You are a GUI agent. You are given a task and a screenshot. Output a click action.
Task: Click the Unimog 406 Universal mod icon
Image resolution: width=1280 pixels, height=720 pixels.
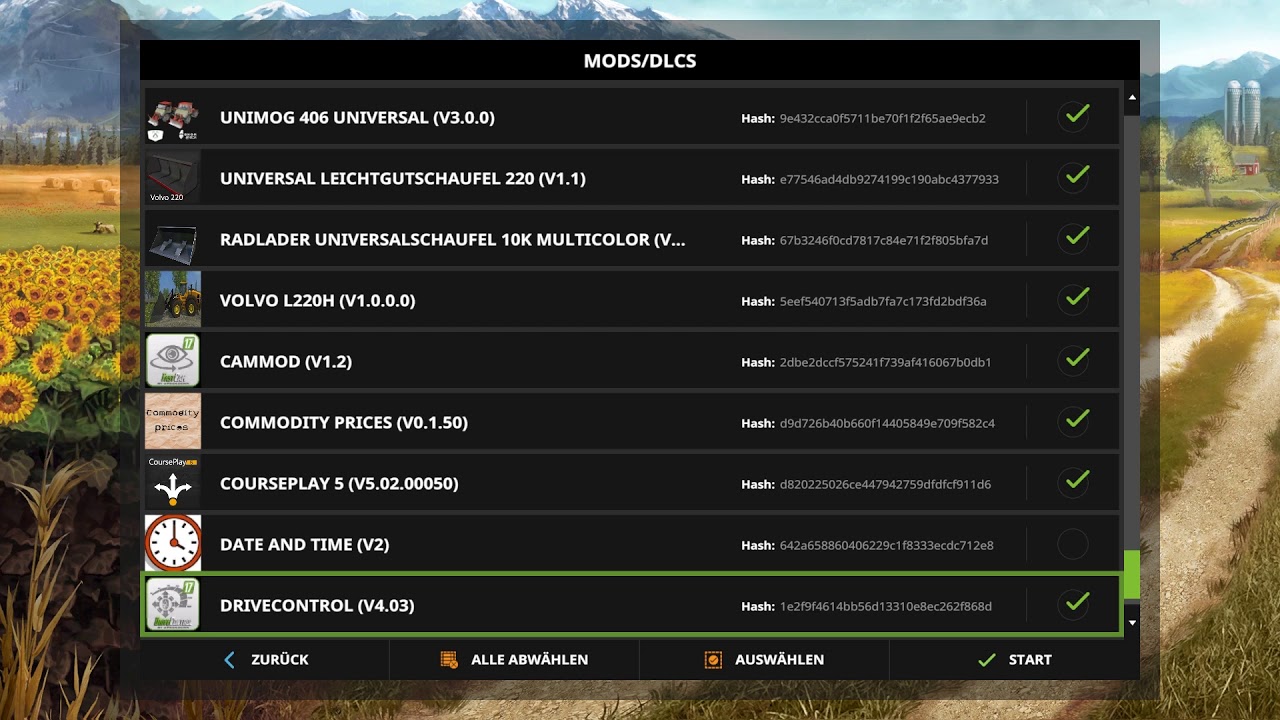tap(173, 118)
